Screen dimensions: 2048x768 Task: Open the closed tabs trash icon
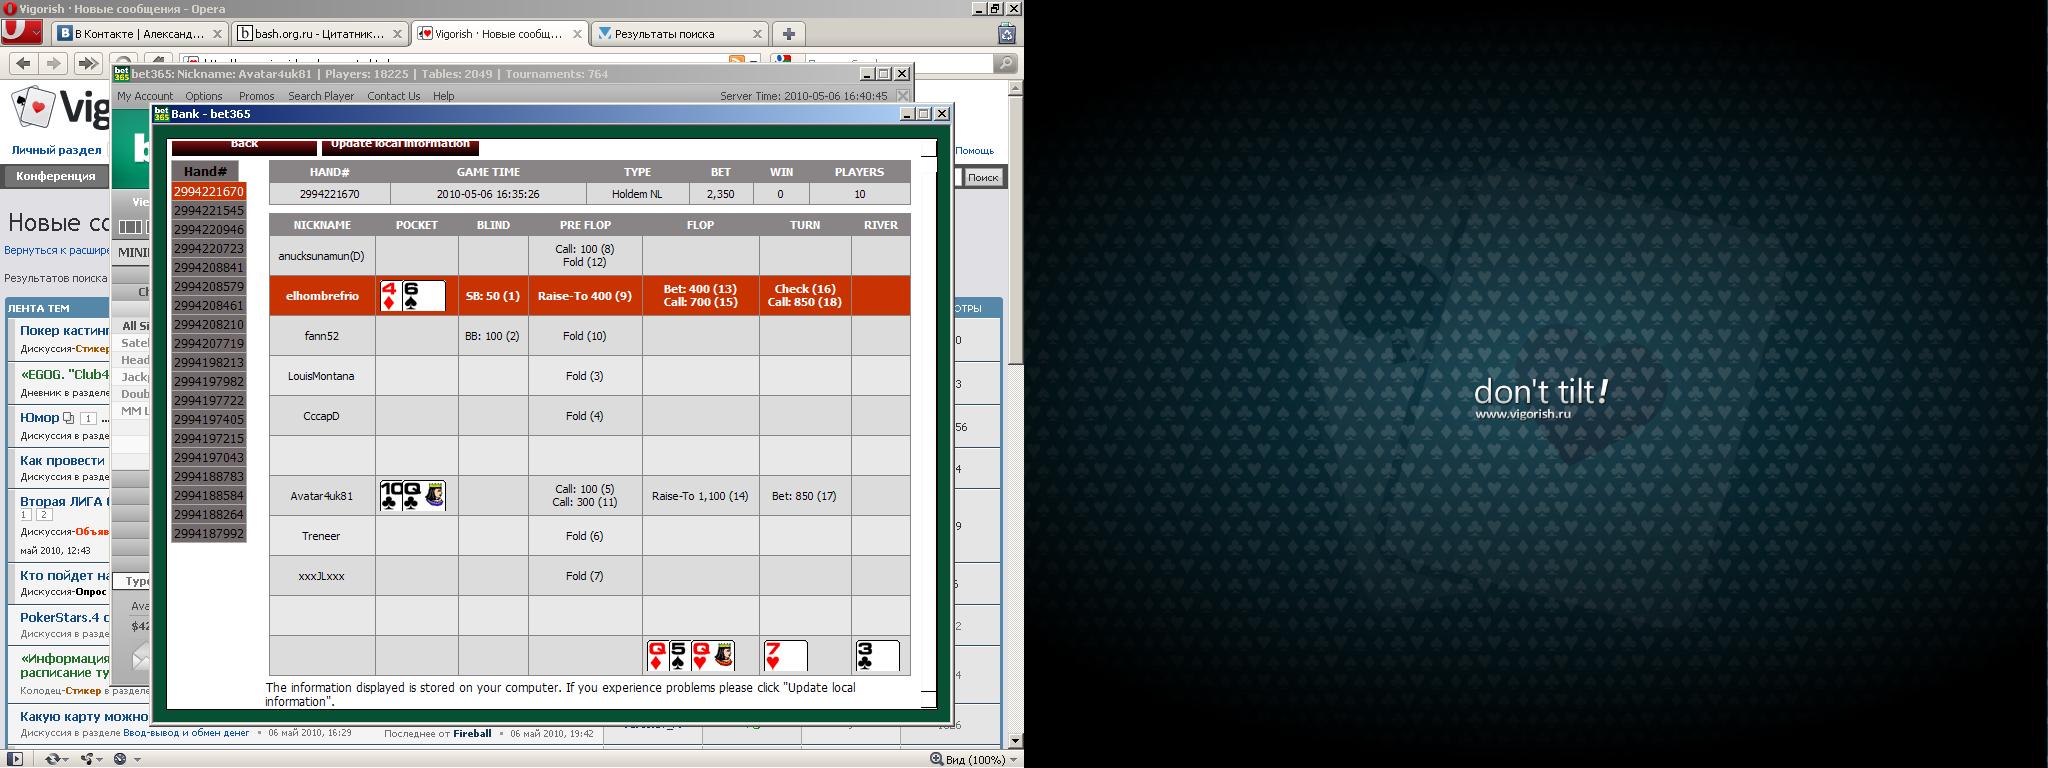pyautogui.click(x=1007, y=34)
